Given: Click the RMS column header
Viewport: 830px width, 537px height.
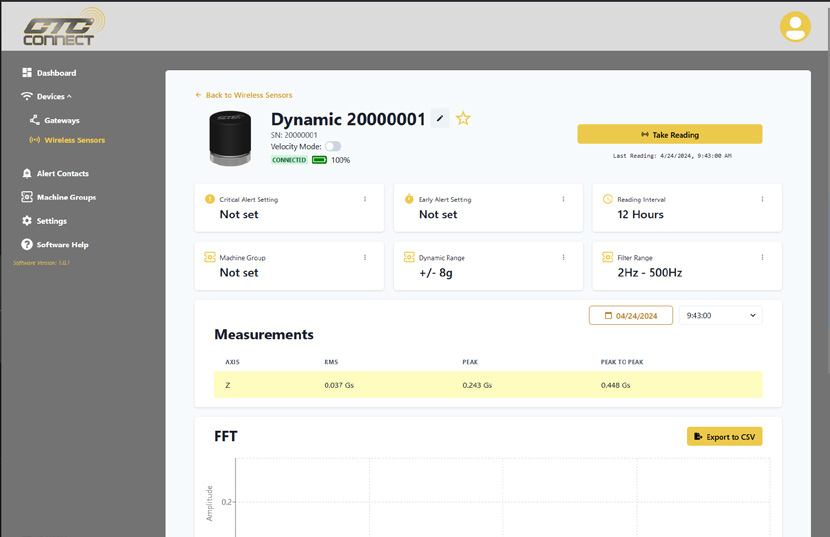Looking at the screenshot, I should pos(331,362).
